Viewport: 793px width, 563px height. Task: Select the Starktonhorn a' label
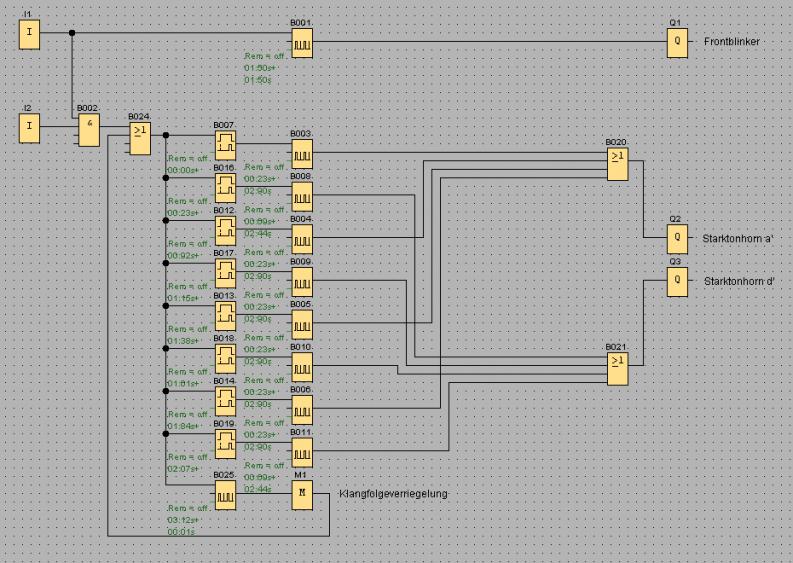click(740, 238)
